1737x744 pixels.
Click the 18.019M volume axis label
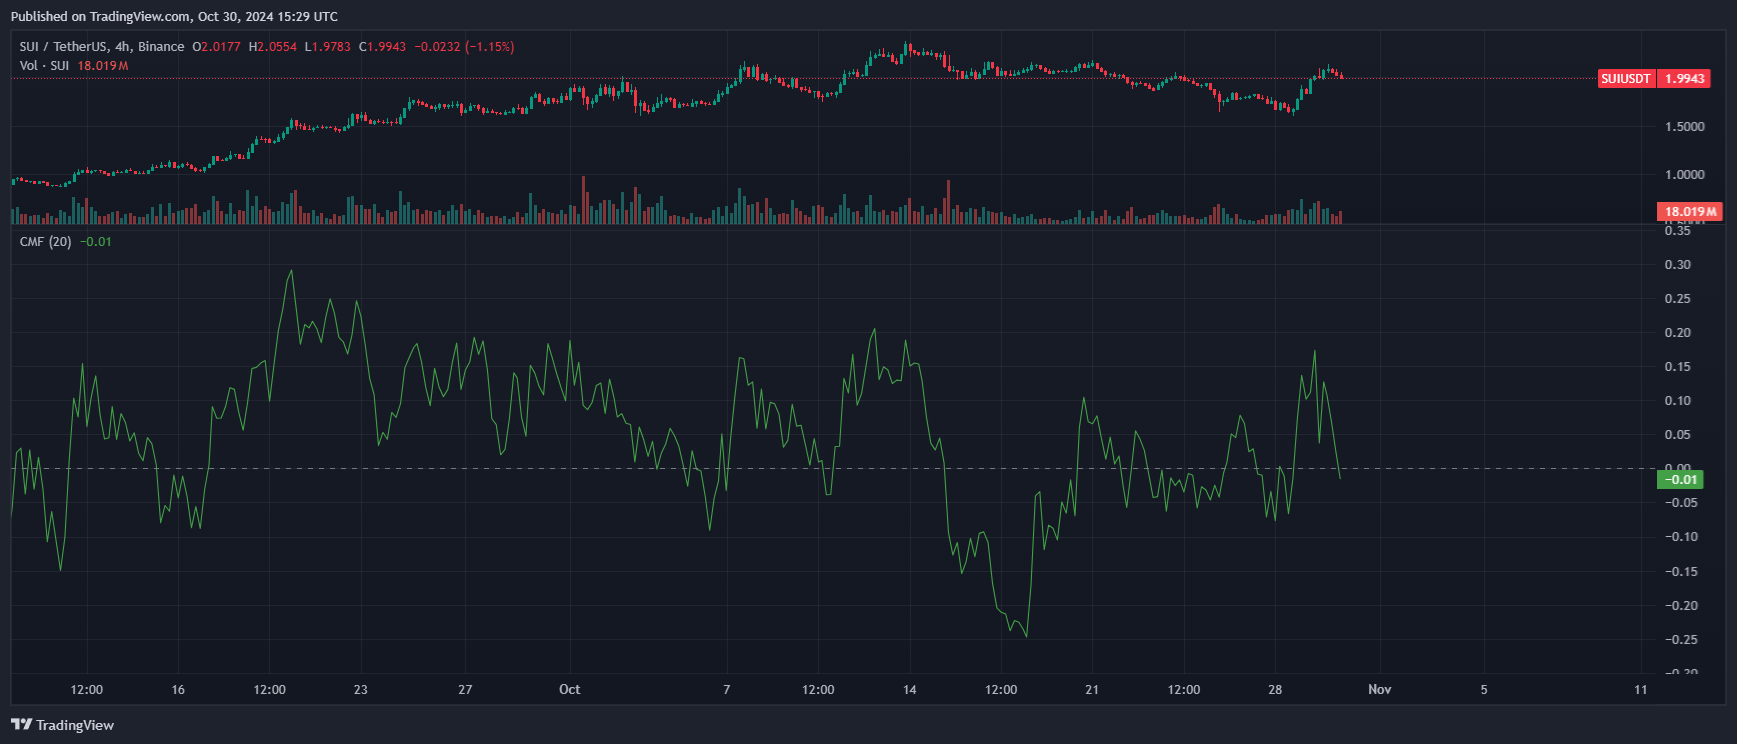pos(1690,212)
